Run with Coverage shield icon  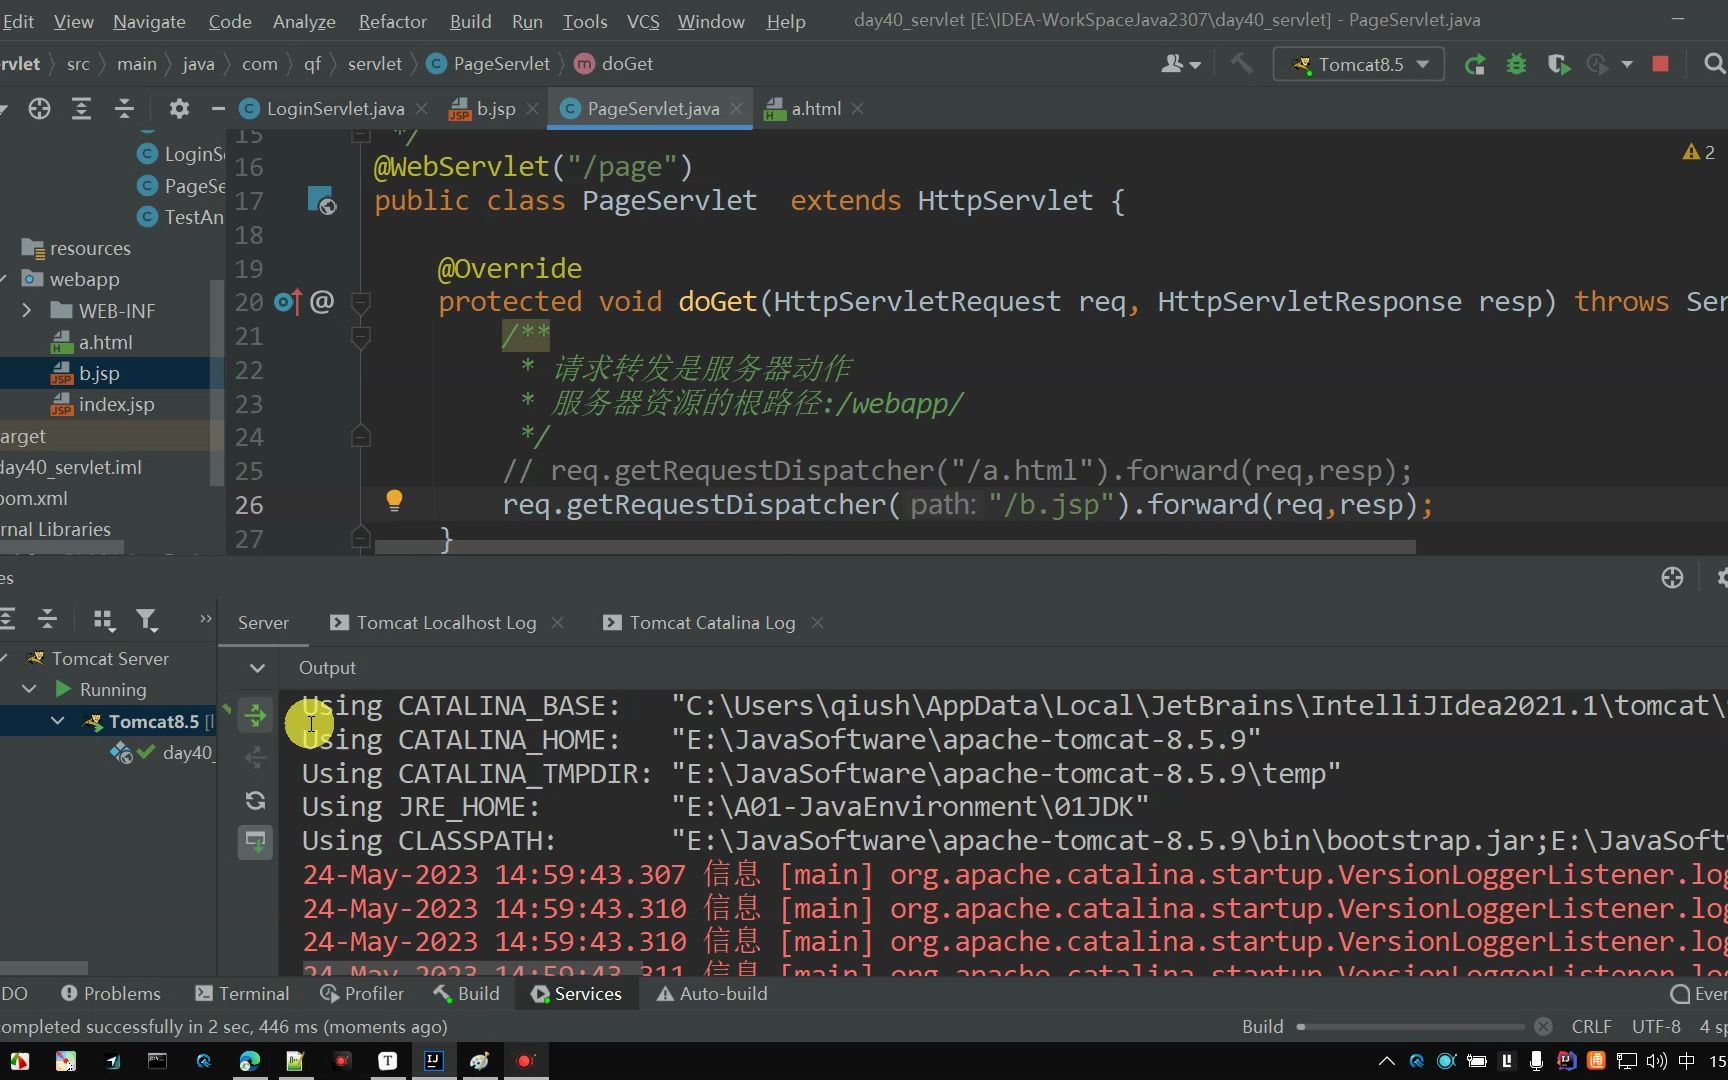click(1558, 65)
